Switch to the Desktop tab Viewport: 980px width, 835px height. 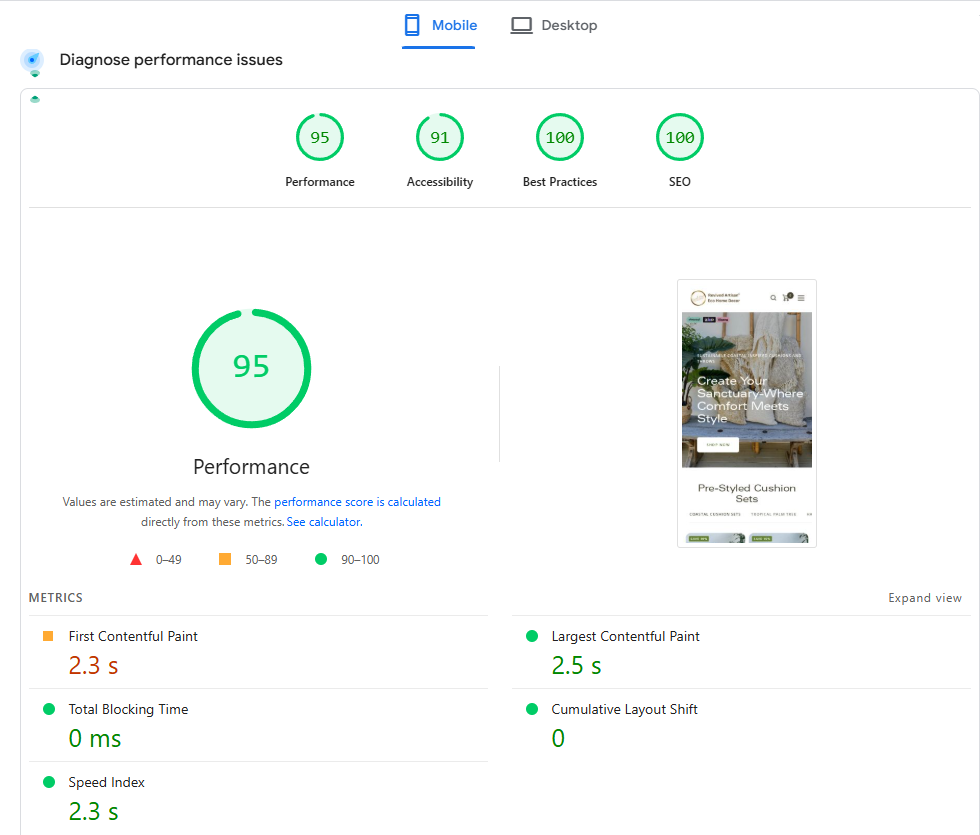[x=554, y=25]
